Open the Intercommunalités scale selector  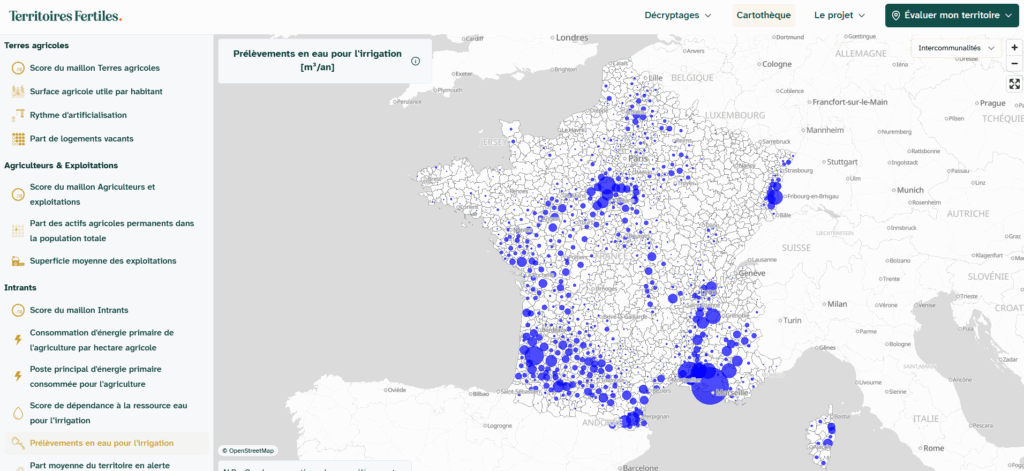click(x=957, y=48)
